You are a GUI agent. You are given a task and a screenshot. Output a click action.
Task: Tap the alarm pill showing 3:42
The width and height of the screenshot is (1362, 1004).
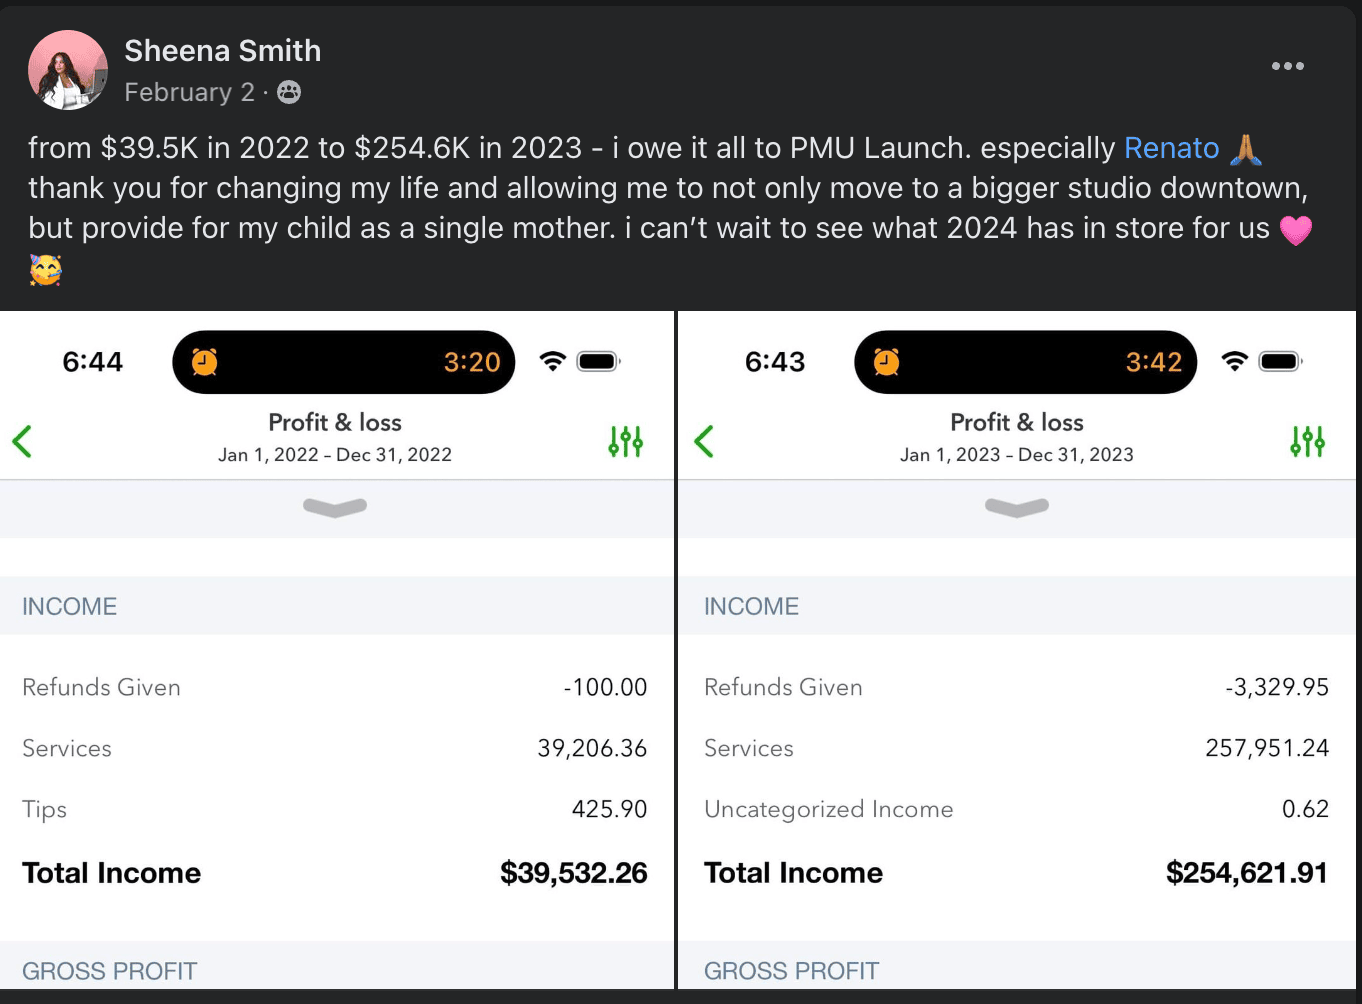(x=1026, y=362)
